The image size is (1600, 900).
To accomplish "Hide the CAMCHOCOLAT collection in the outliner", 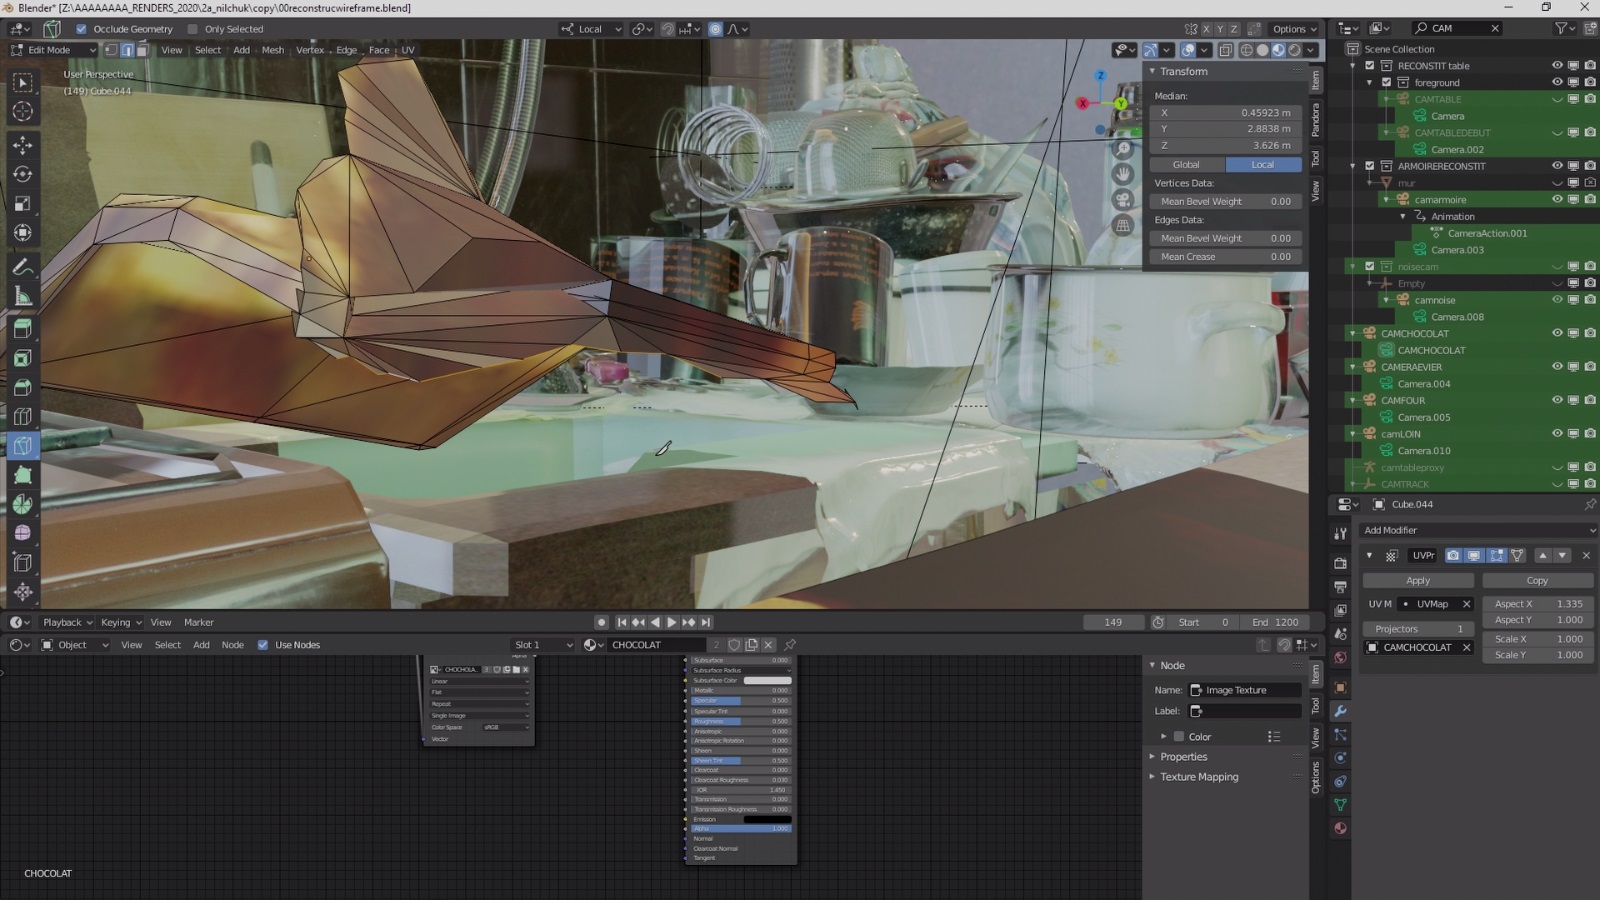I will (x=1557, y=333).
